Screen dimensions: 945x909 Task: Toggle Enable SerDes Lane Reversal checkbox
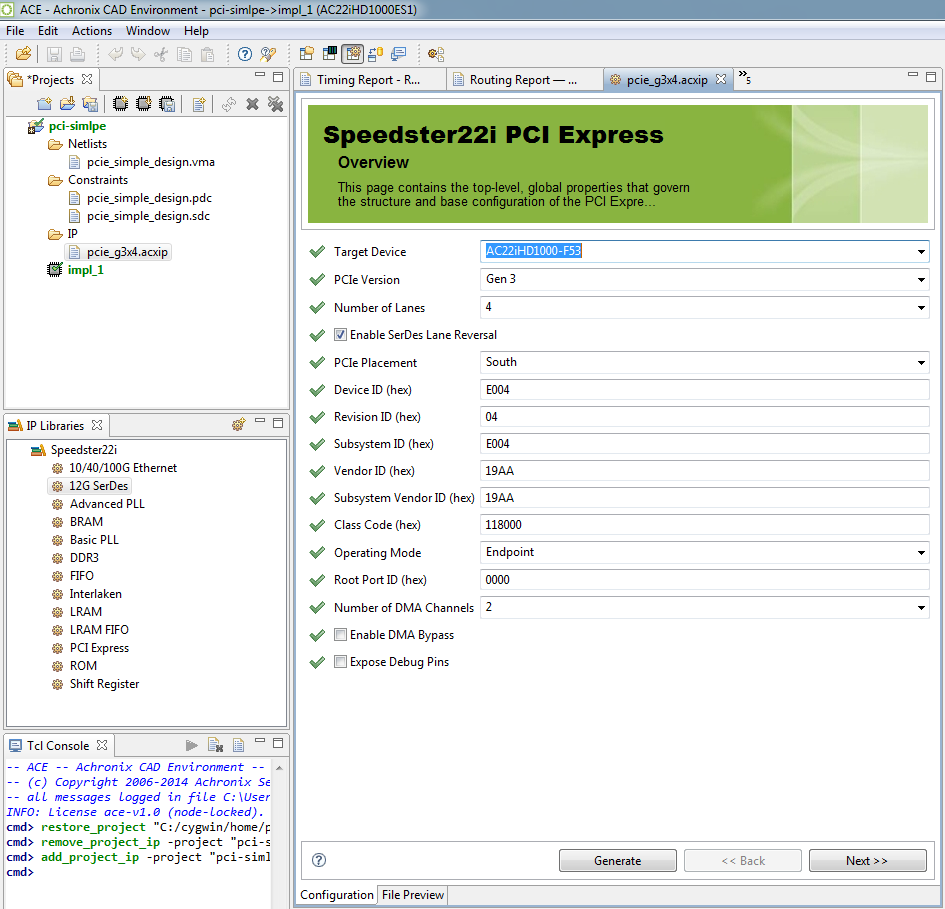(341, 335)
